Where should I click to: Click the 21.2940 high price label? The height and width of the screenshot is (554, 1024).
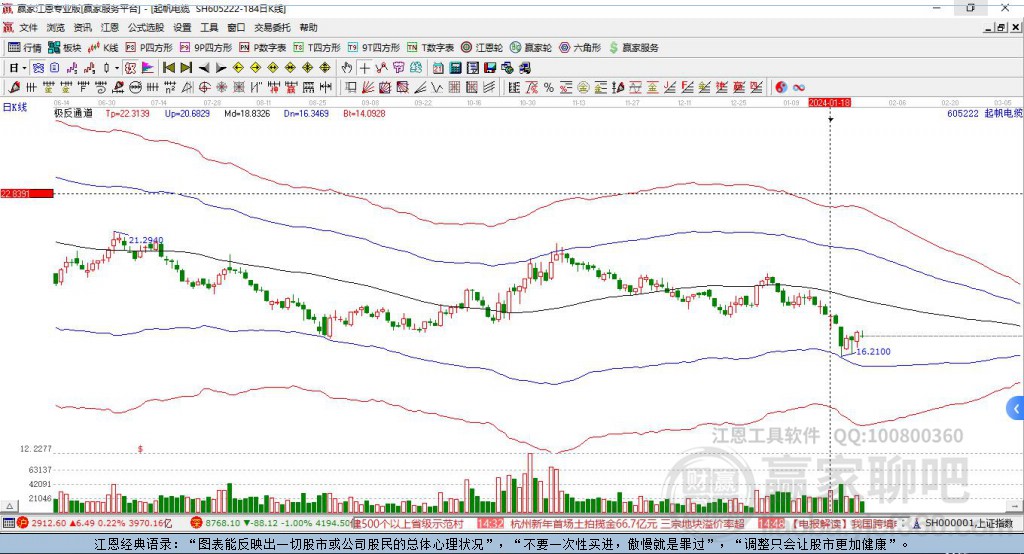click(x=146, y=240)
